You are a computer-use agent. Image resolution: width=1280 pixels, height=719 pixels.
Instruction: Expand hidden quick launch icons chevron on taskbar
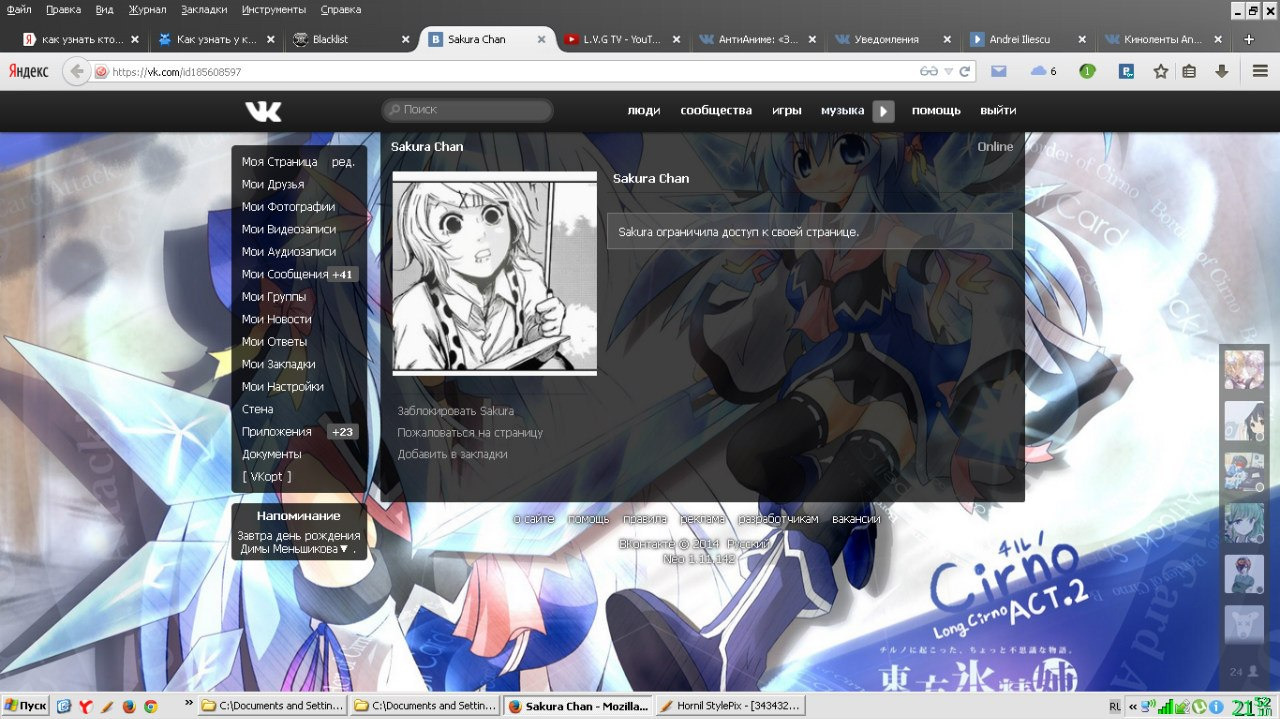[x=188, y=706]
